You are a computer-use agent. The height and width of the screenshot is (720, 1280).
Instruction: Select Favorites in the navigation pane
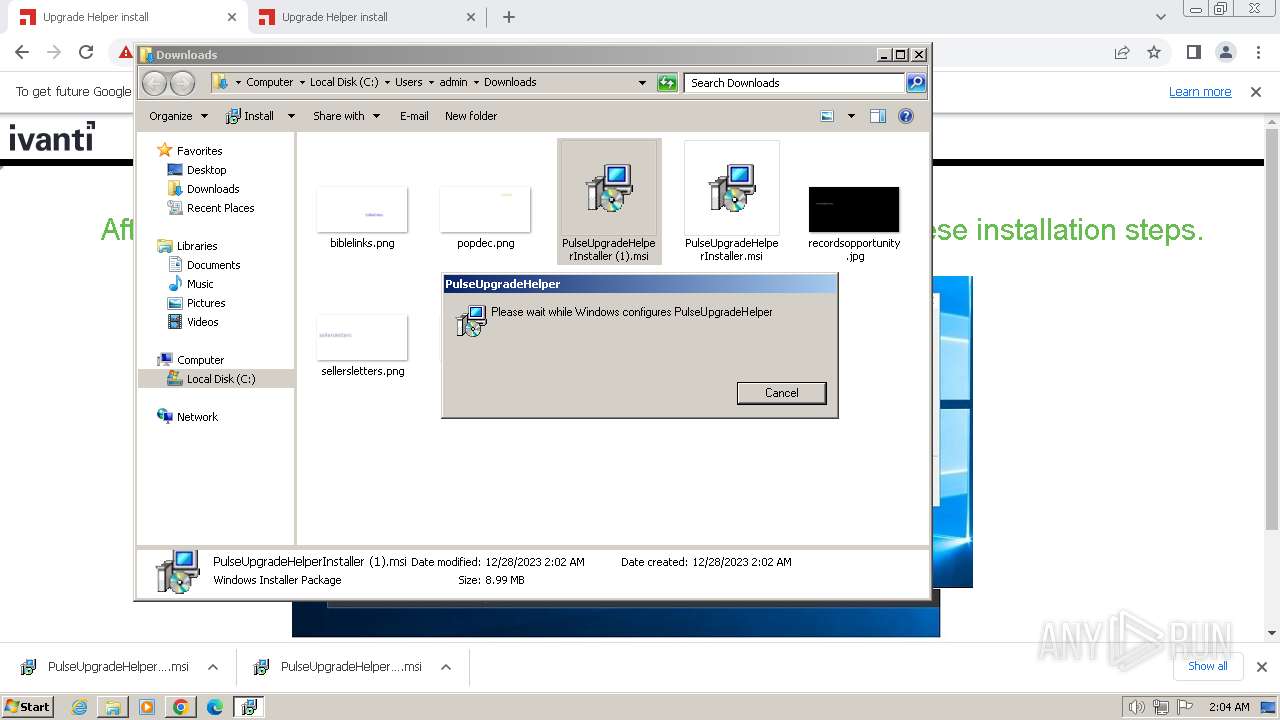200,151
